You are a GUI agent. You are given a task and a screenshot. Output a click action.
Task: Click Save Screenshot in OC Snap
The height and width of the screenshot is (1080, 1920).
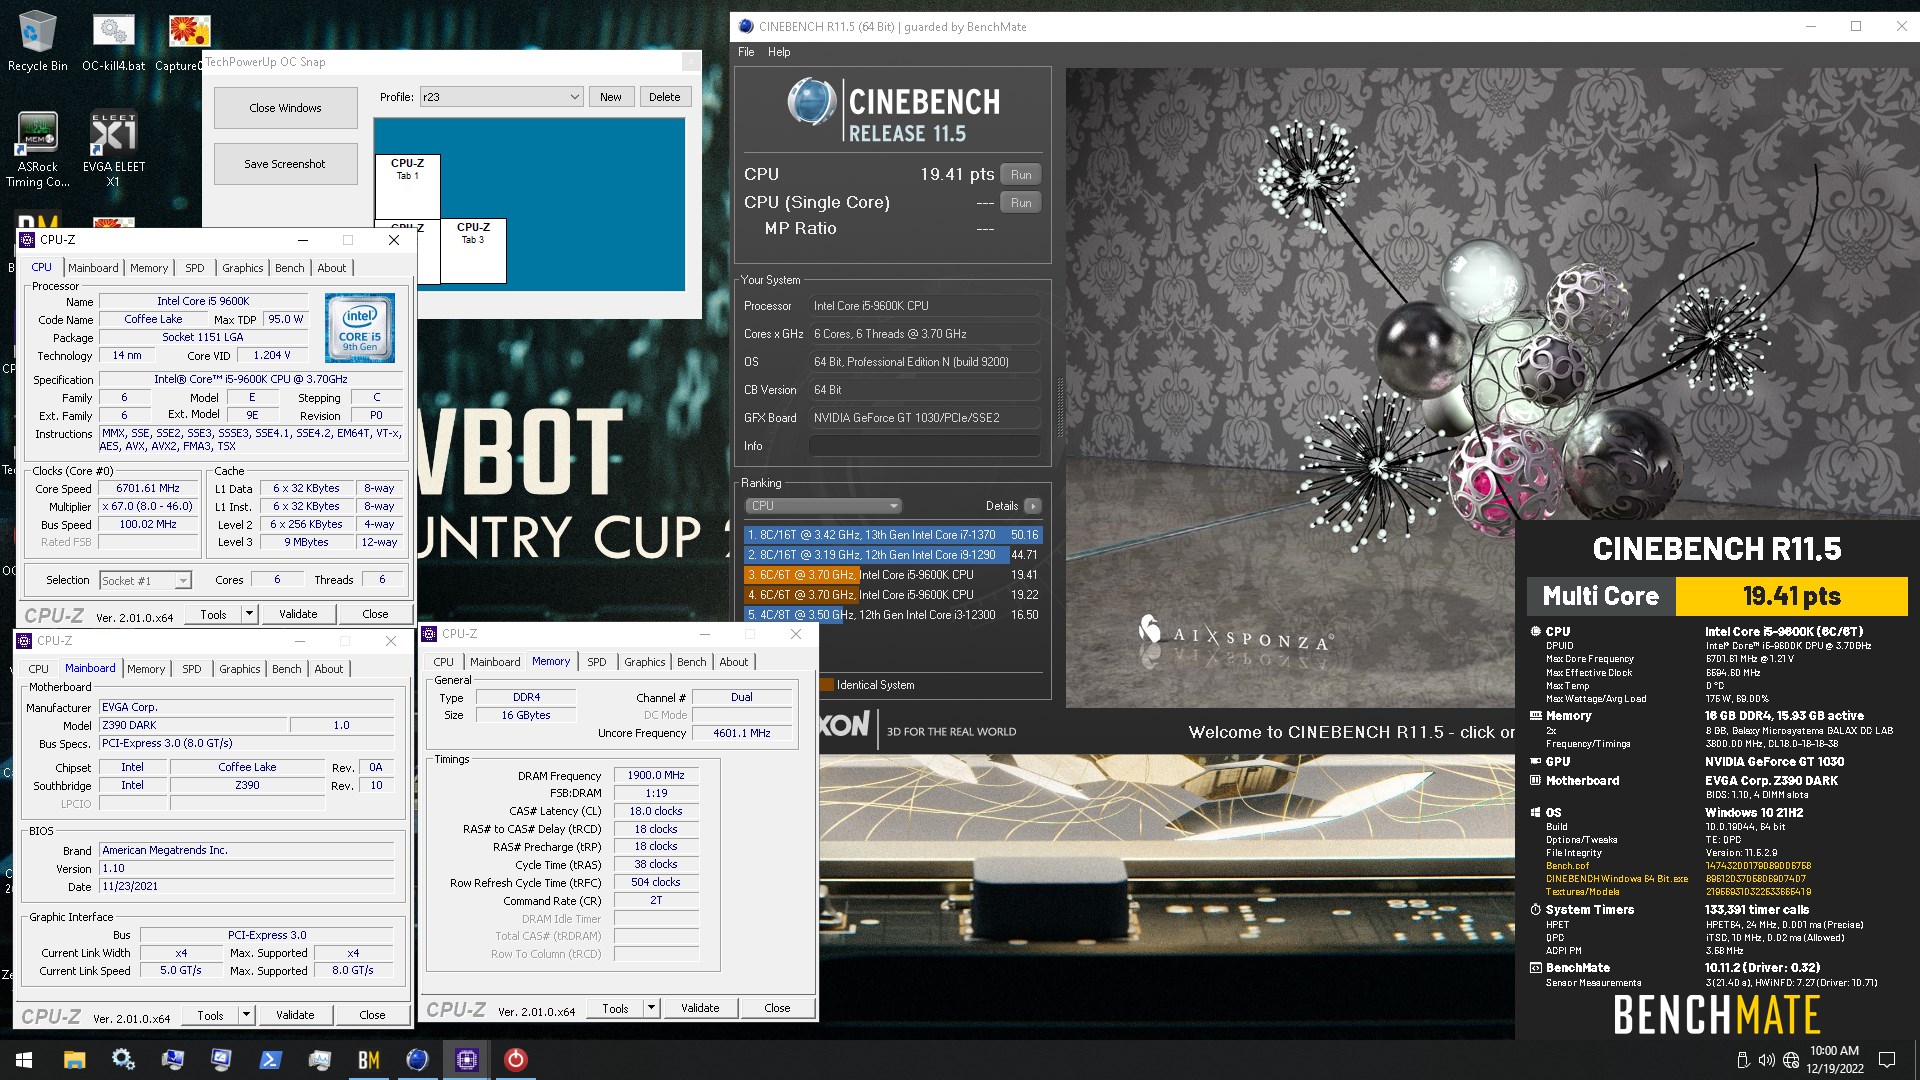286,164
